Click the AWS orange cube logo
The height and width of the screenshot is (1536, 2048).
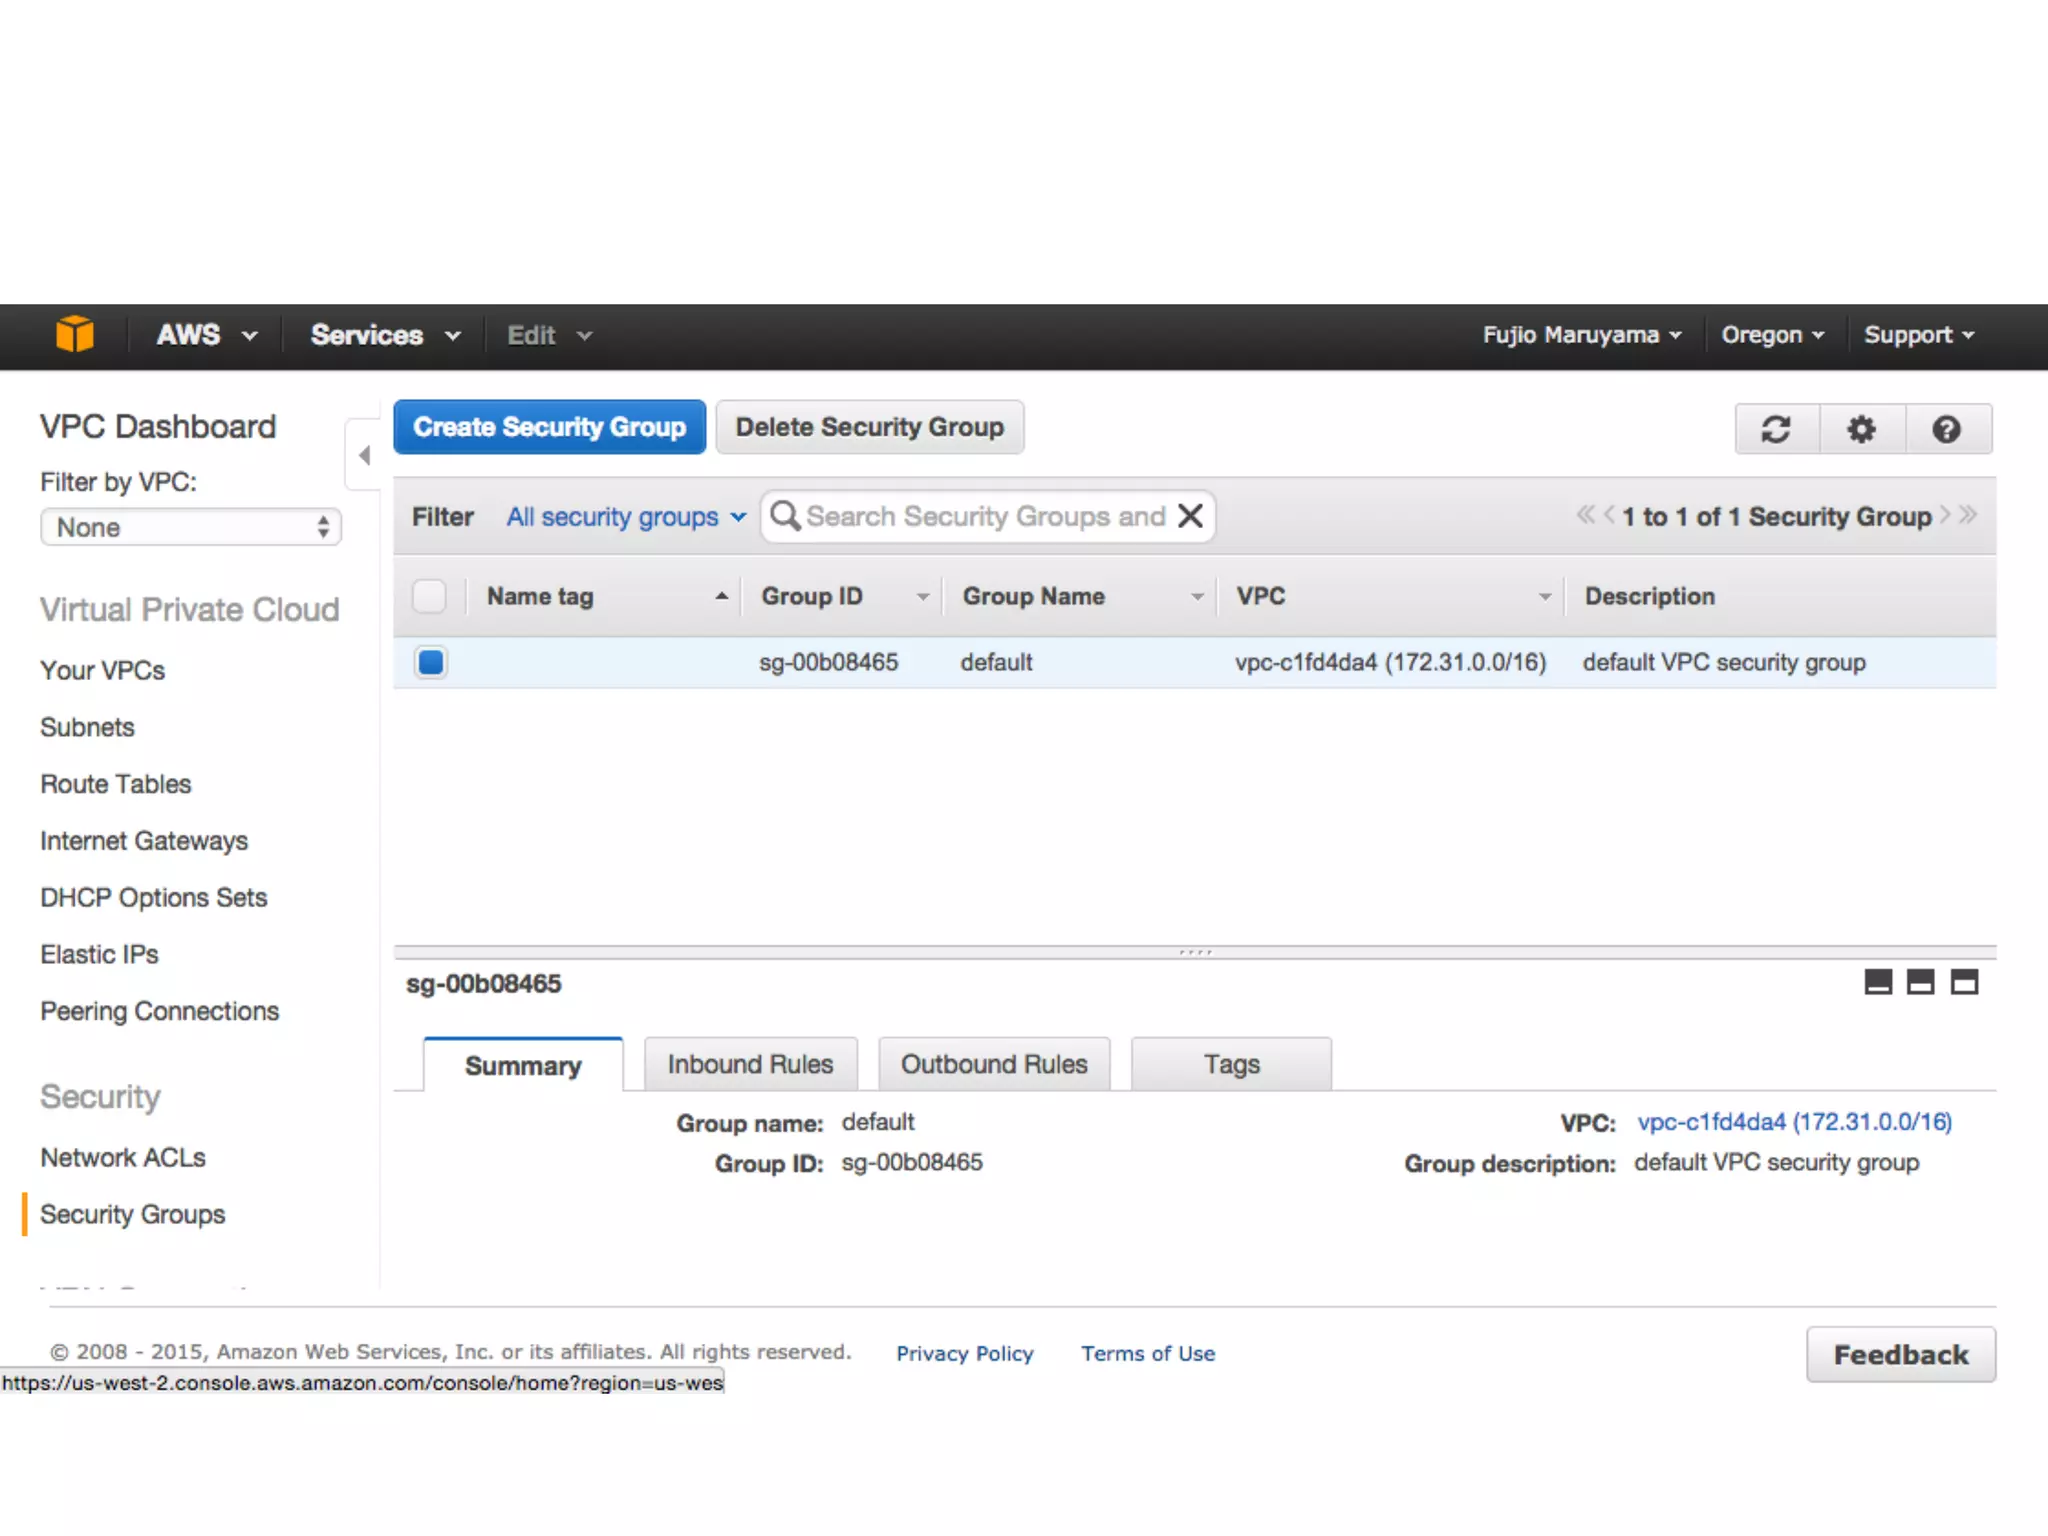click(75, 334)
